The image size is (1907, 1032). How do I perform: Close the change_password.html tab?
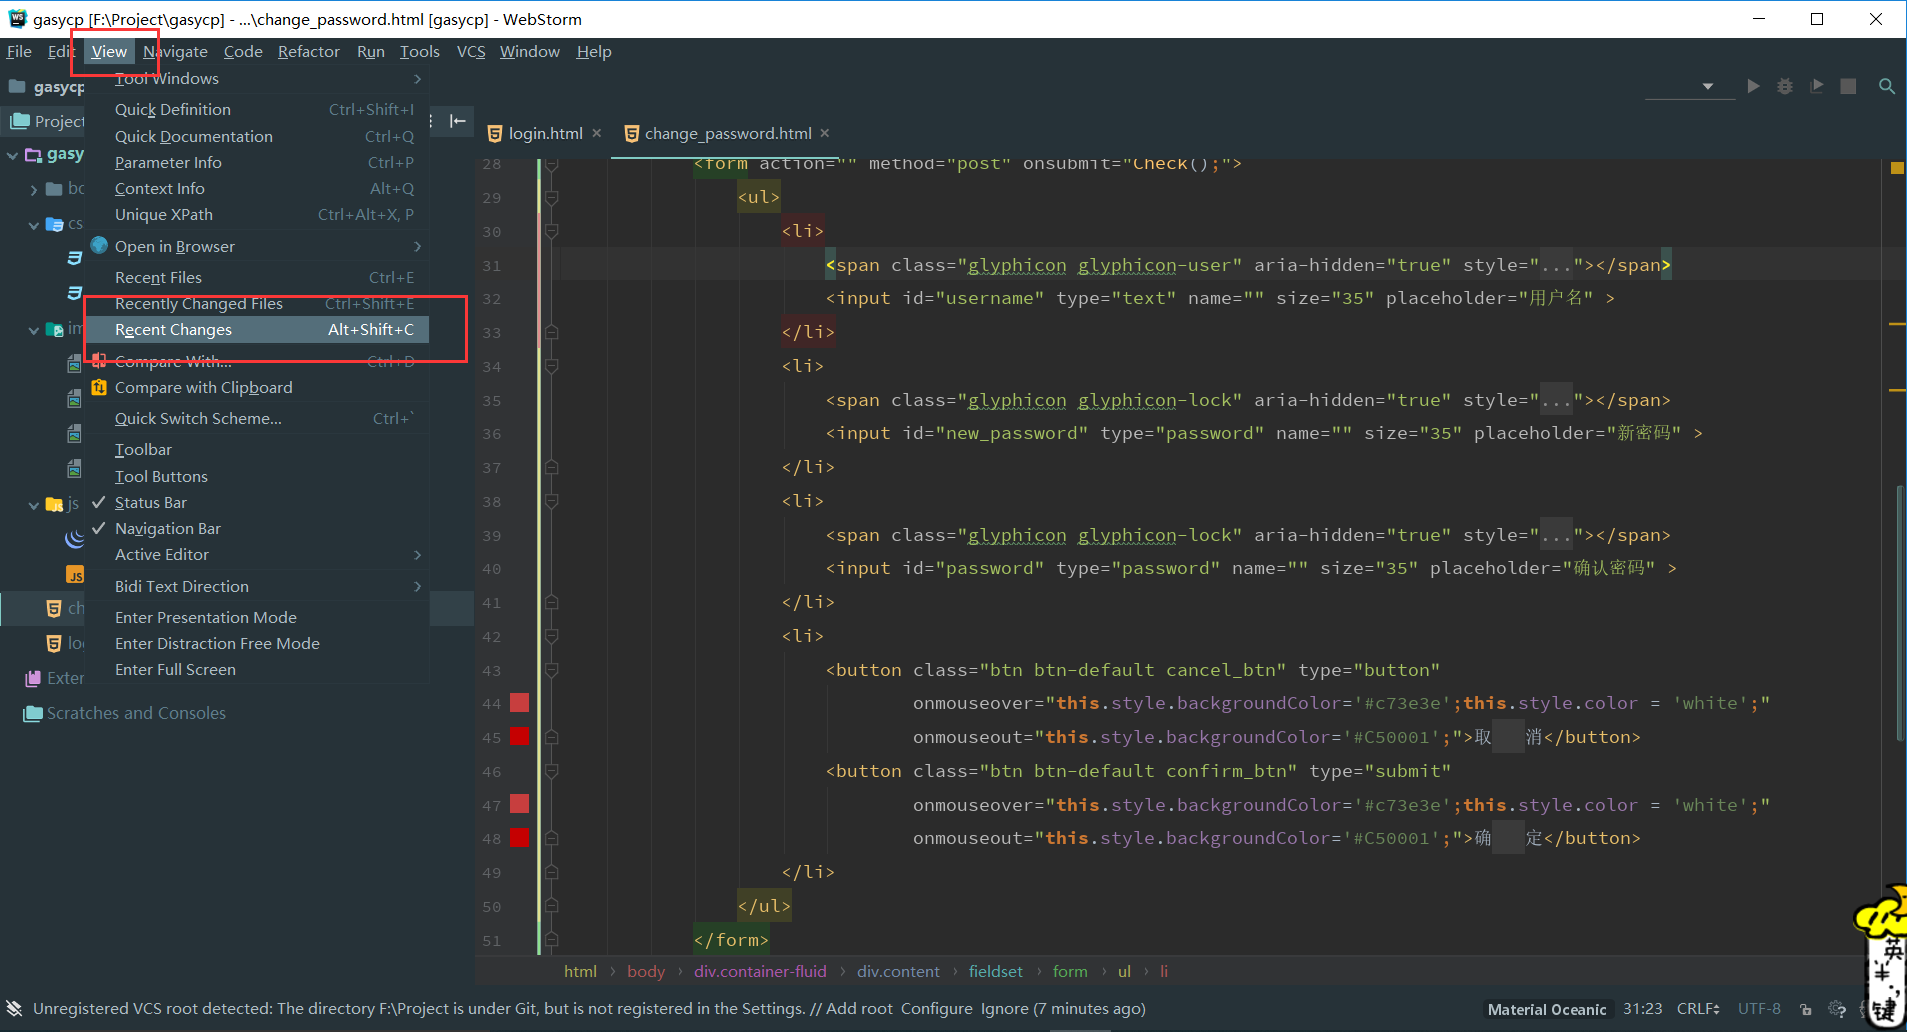click(x=825, y=133)
